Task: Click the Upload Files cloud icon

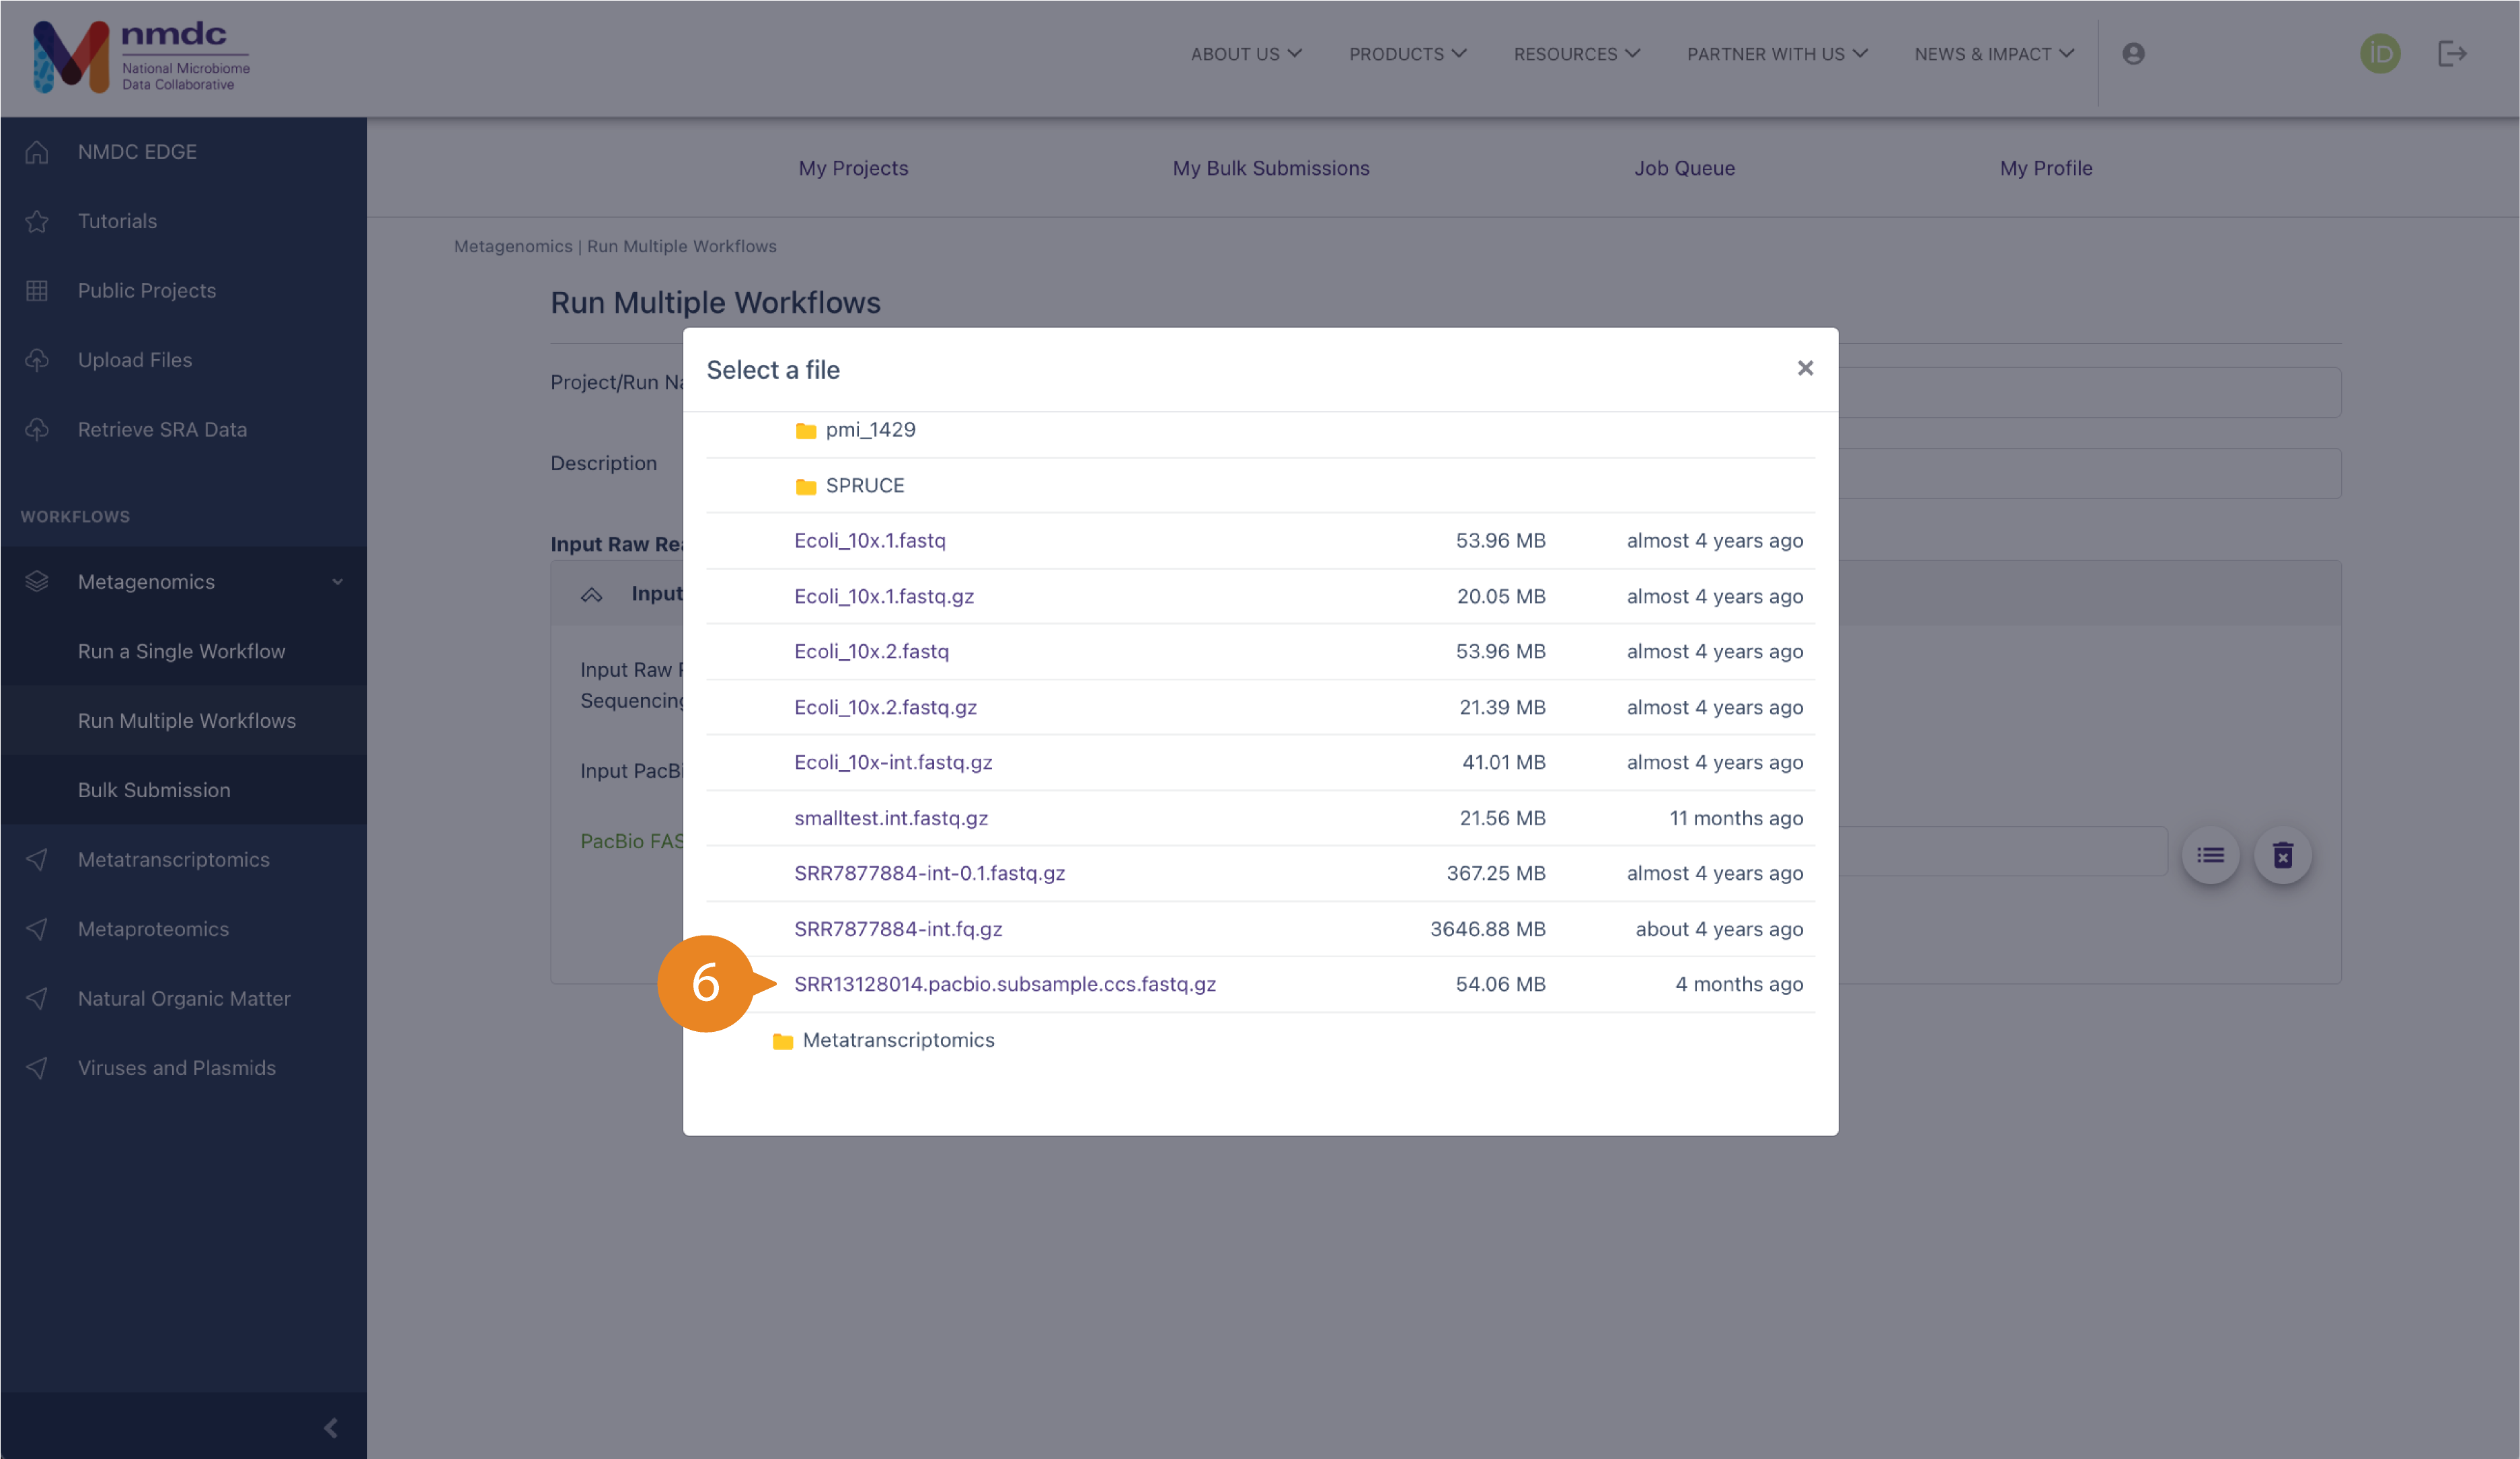Action: (x=37, y=360)
